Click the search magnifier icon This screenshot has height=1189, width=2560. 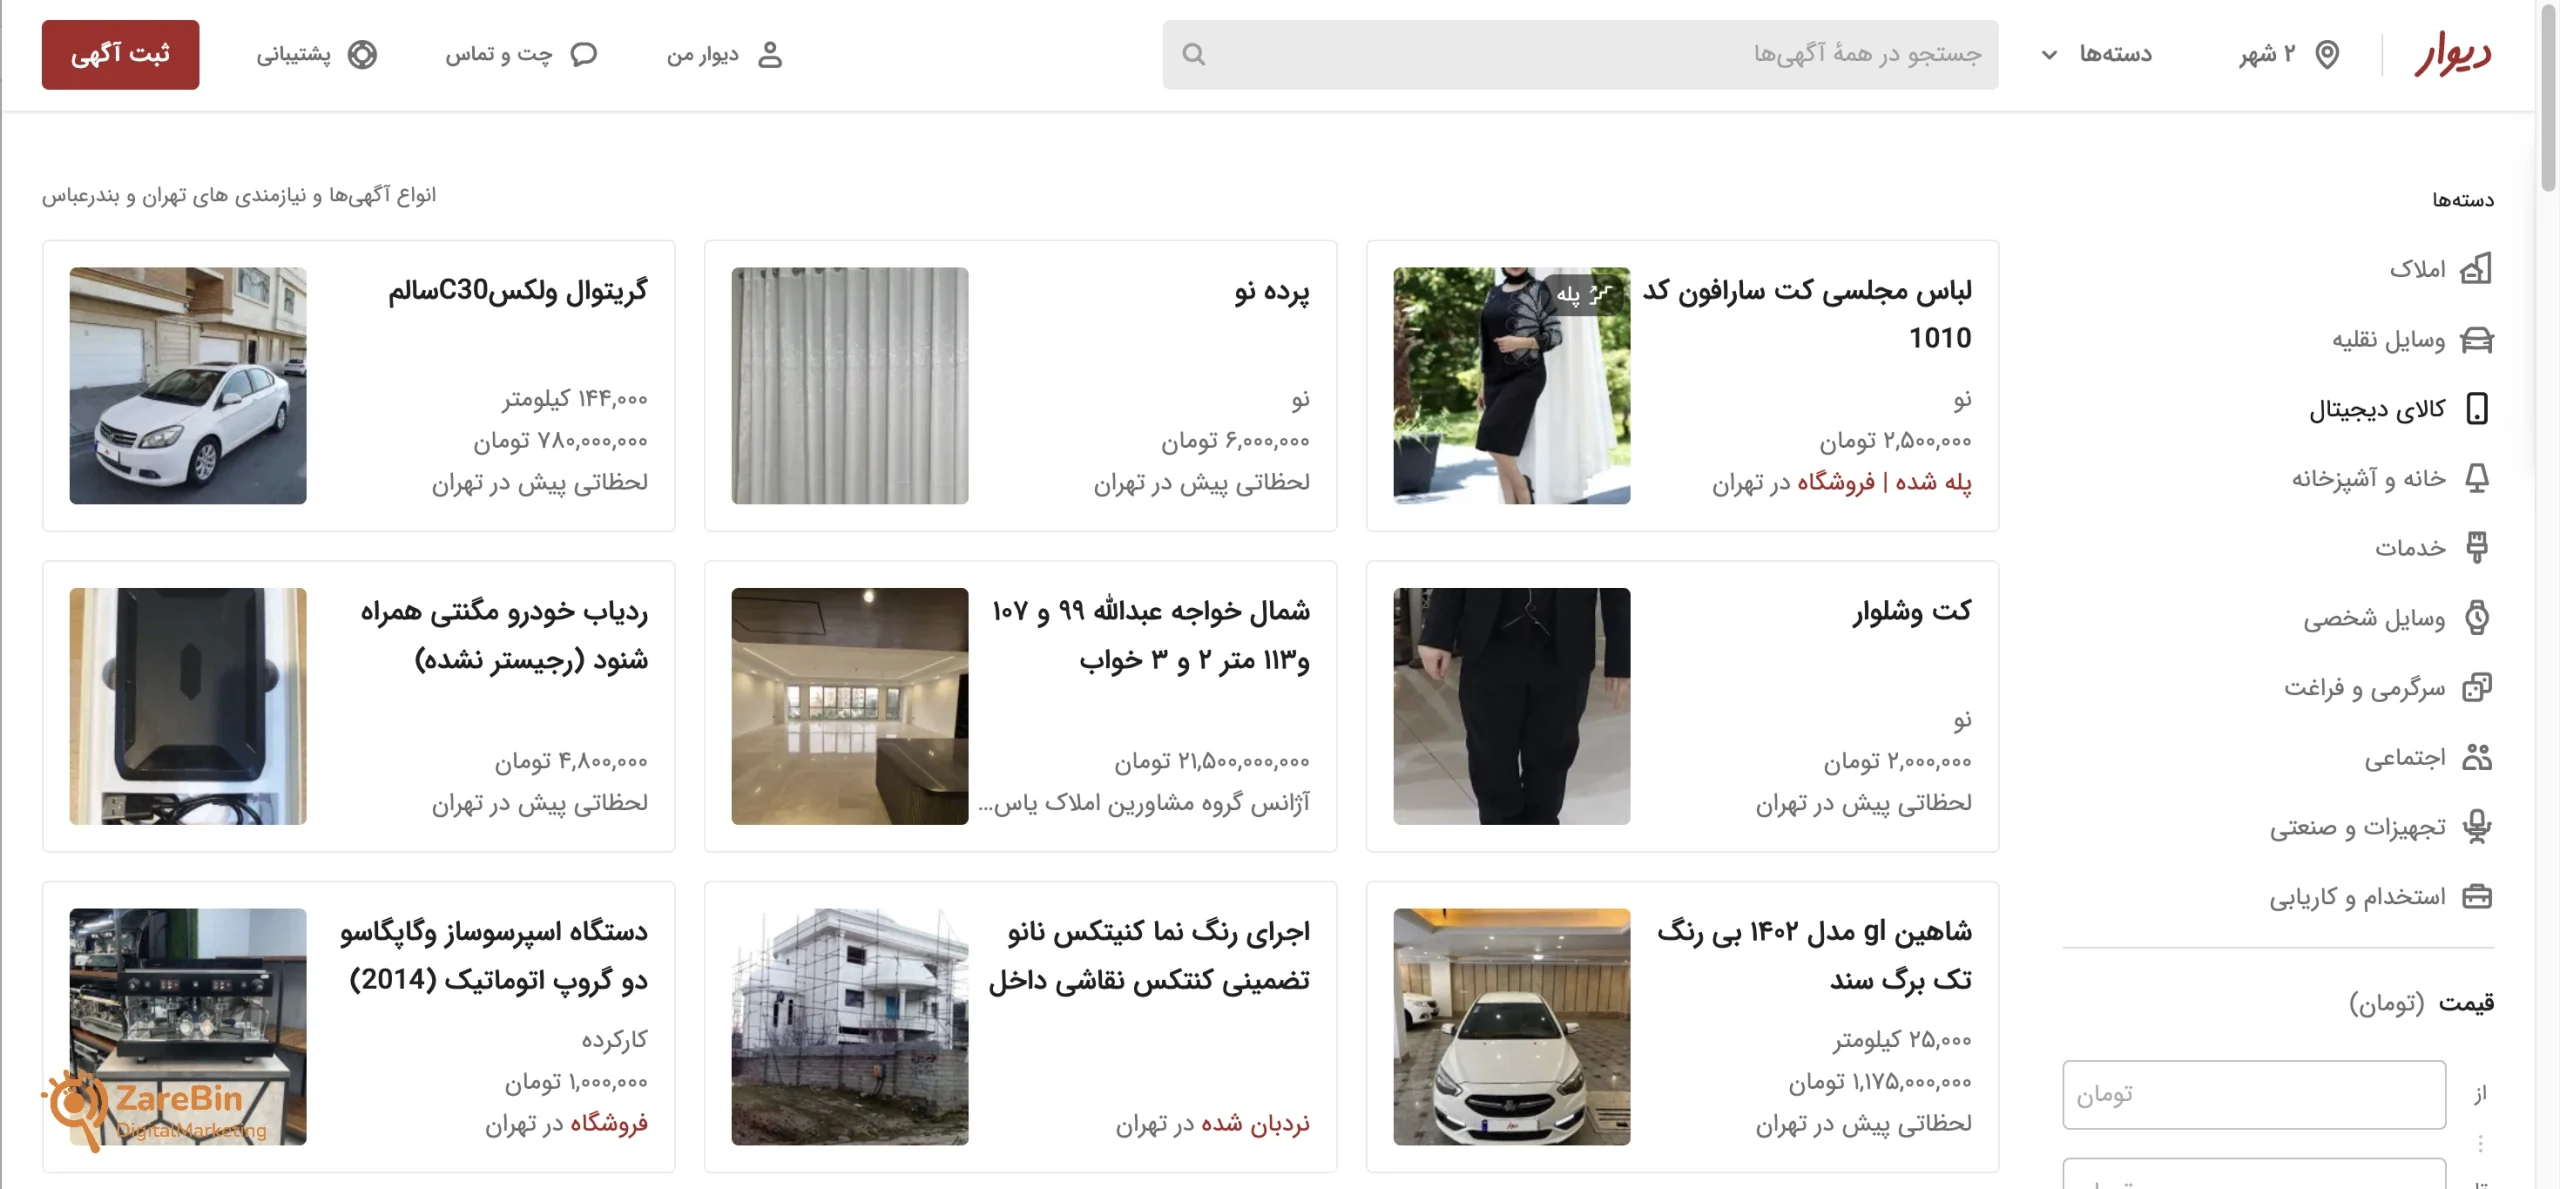[1193, 54]
